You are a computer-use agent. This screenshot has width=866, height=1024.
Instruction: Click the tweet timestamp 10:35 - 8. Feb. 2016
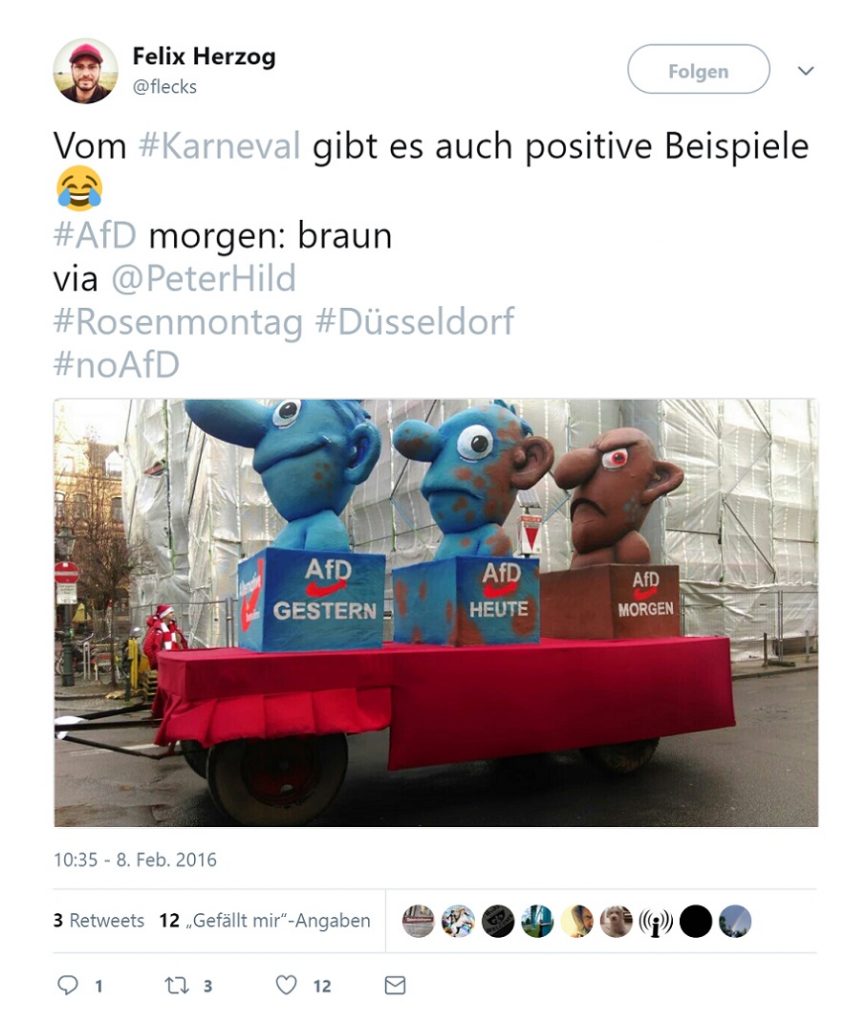[135, 859]
